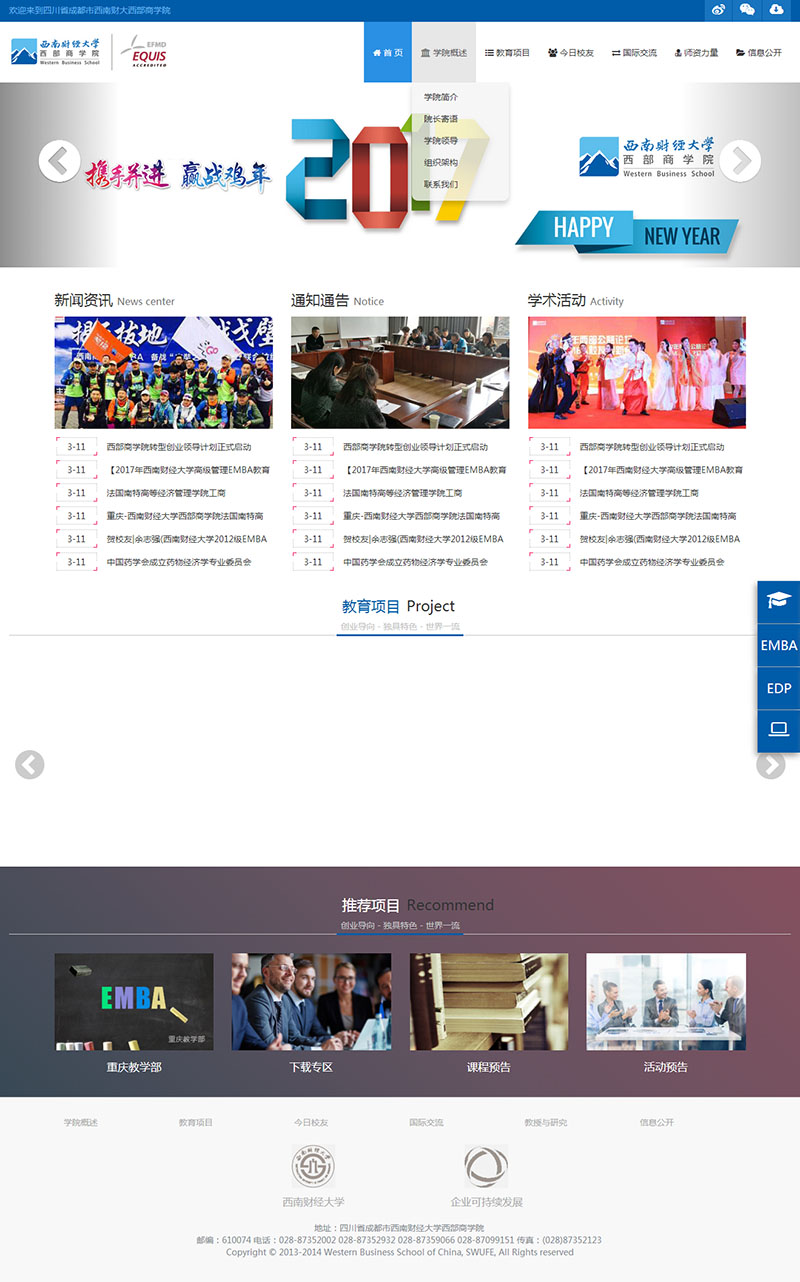Click left arrow in 教育项目 carousel
Image resolution: width=800 pixels, height=1282 pixels.
click(x=30, y=765)
